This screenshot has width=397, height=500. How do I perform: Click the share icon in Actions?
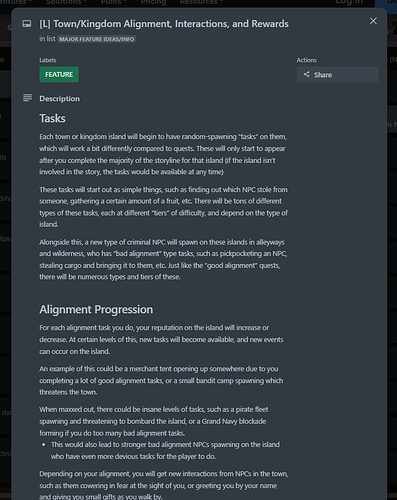[306, 74]
